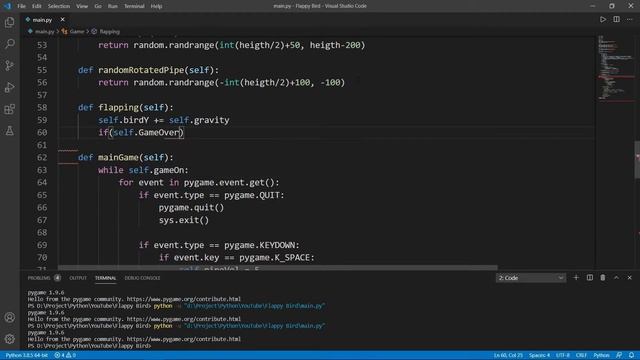Run Python file with play icon

coord(603,19)
